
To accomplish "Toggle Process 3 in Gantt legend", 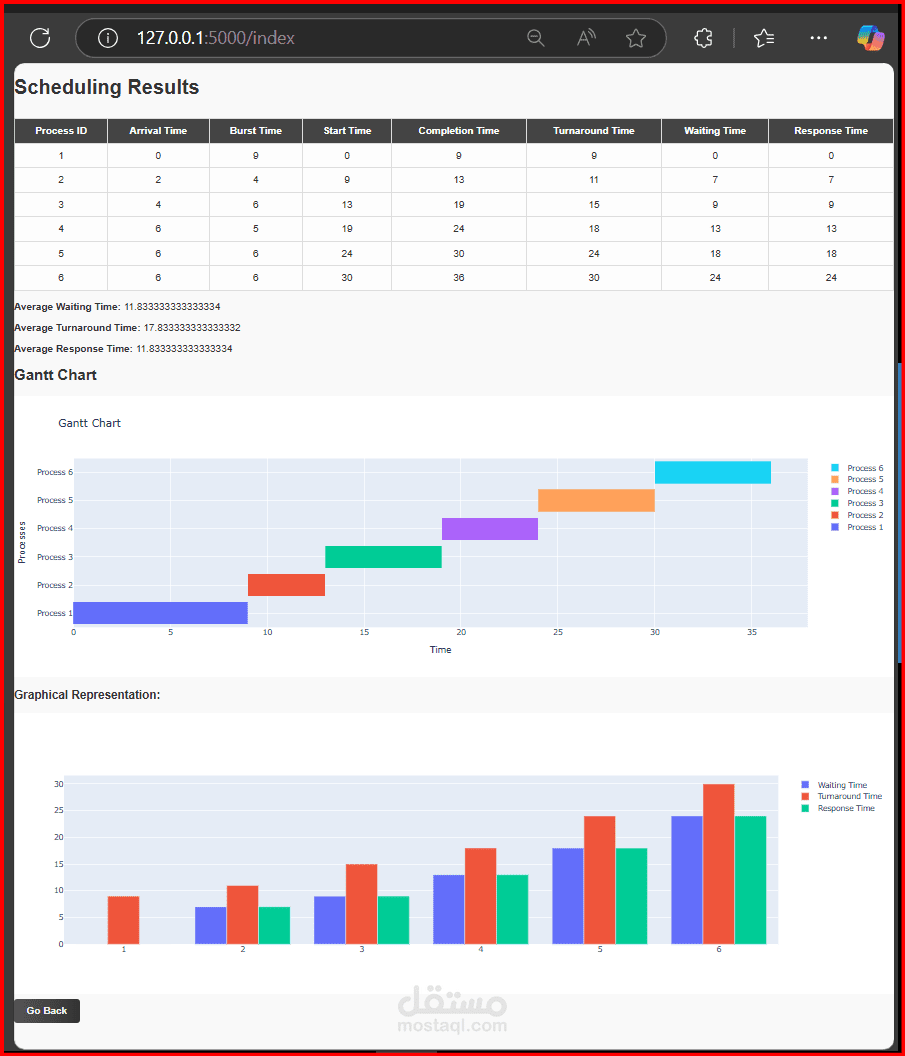I will (x=857, y=503).
